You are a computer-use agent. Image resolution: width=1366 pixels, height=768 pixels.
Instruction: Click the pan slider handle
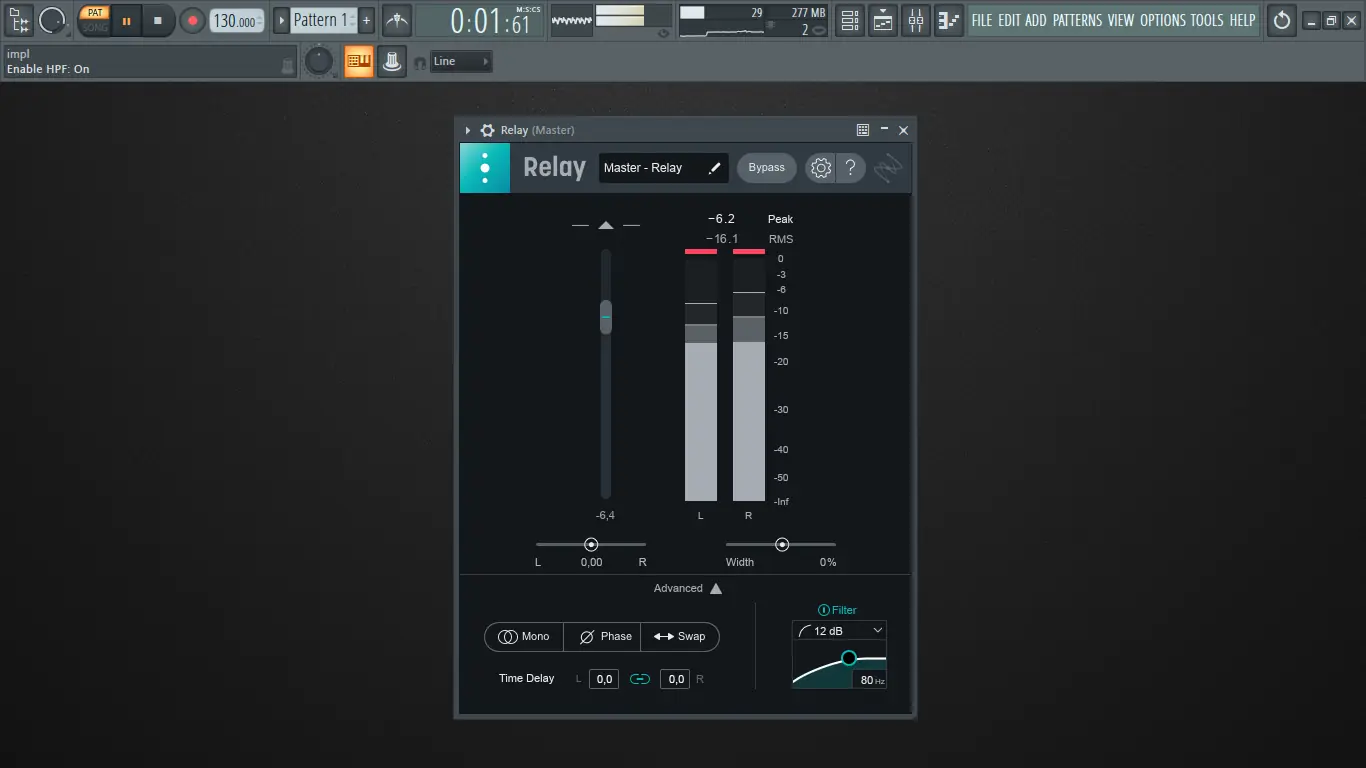[591, 545]
